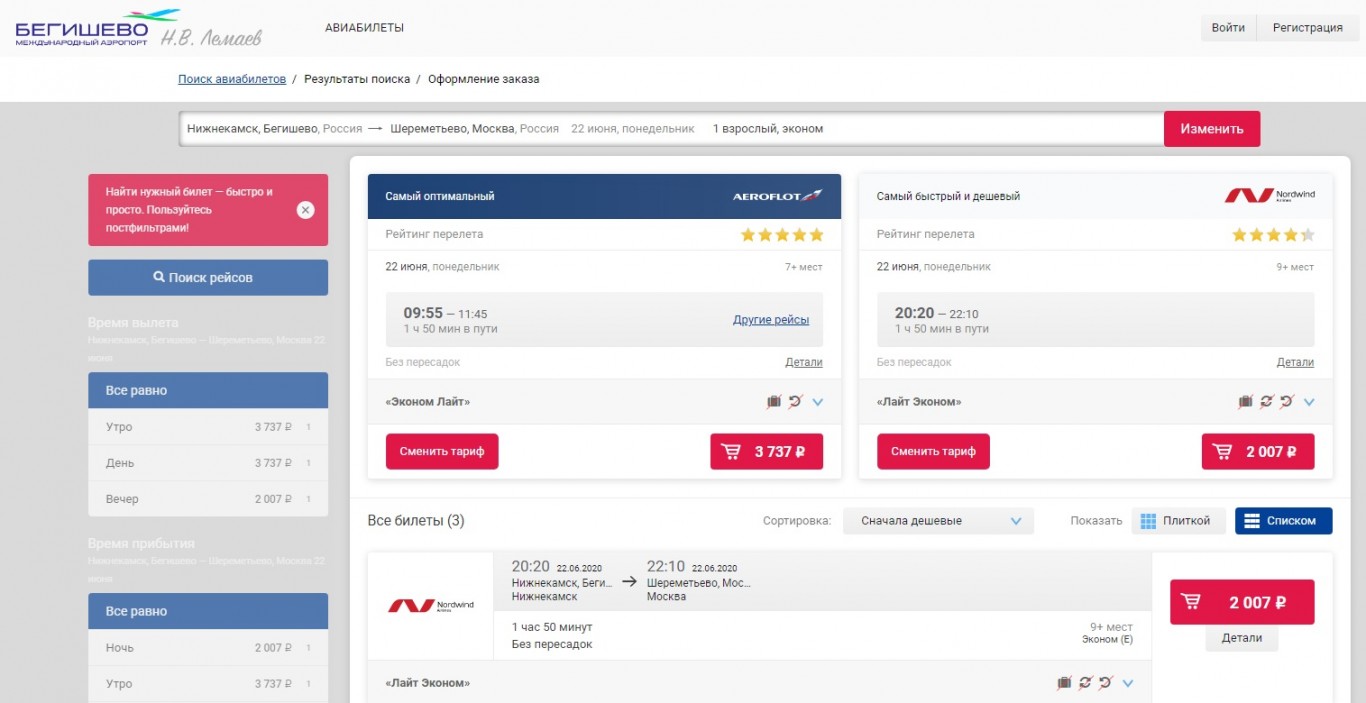Click the 09:55 – 11:45 flight time block
1366x703 pixels.
click(604, 320)
